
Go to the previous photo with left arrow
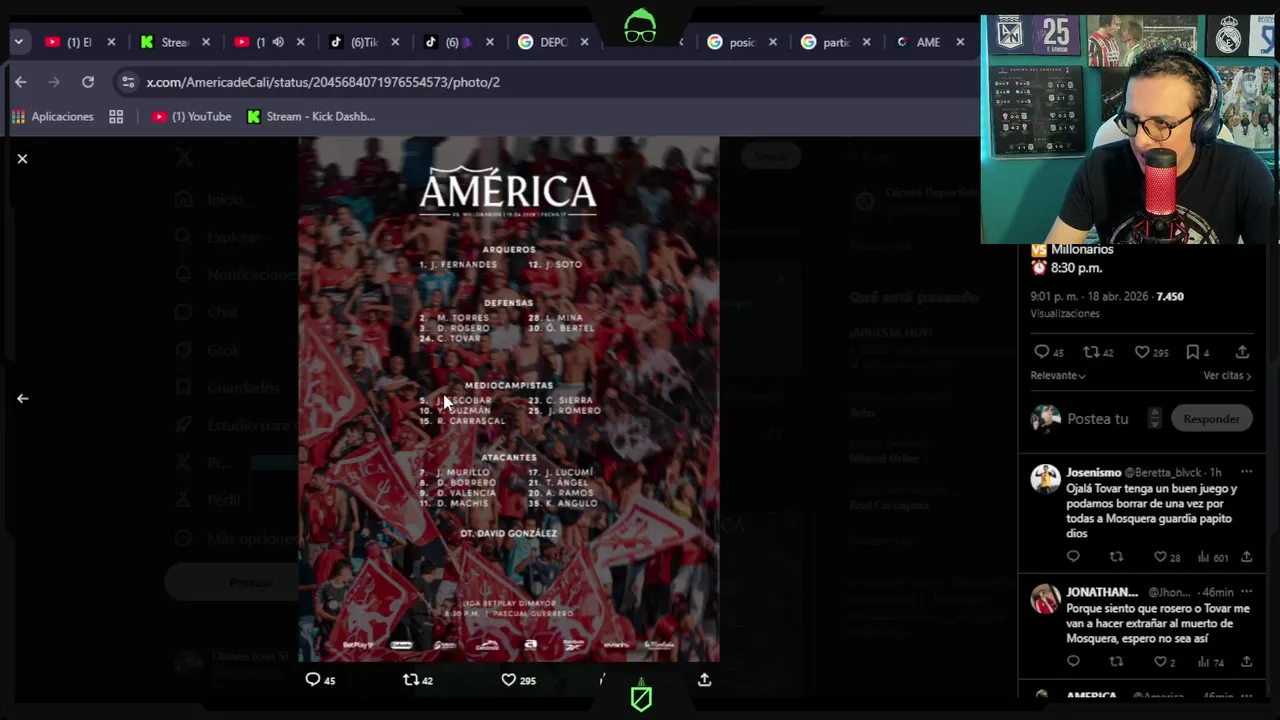tap(22, 398)
